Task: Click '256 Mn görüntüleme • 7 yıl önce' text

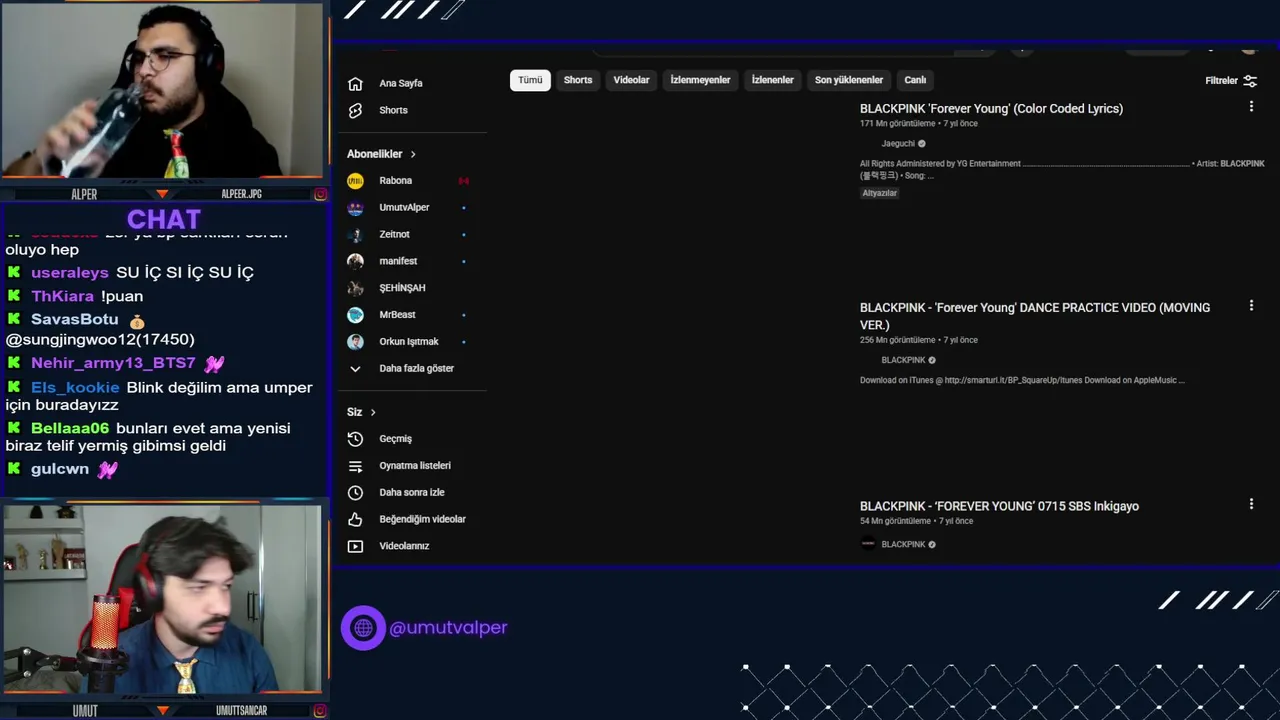Action: click(x=919, y=340)
